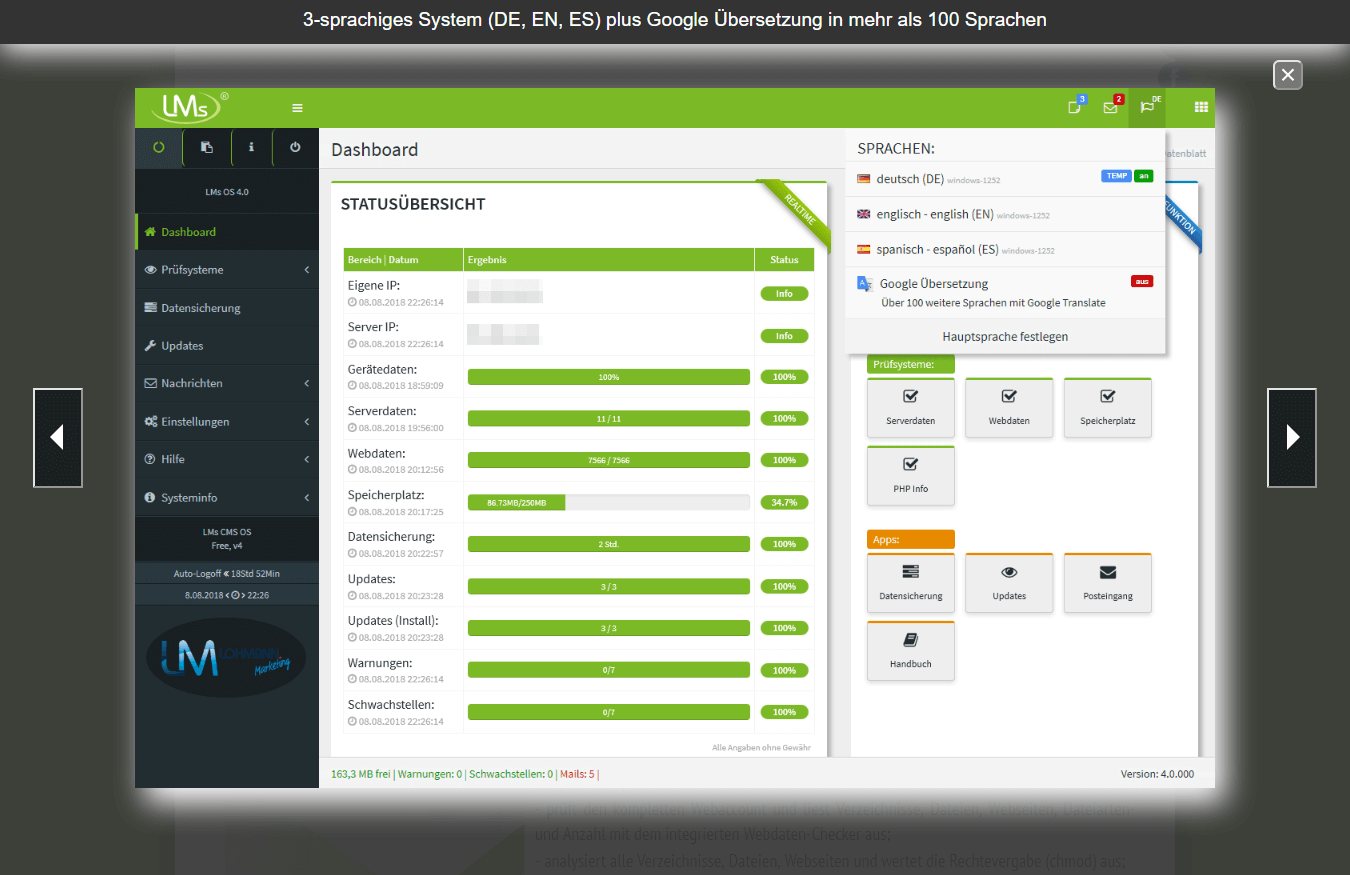This screenshot has width=1350, height=875.
Task: Open the Datensicherung app tile
Action: point(910,583)
